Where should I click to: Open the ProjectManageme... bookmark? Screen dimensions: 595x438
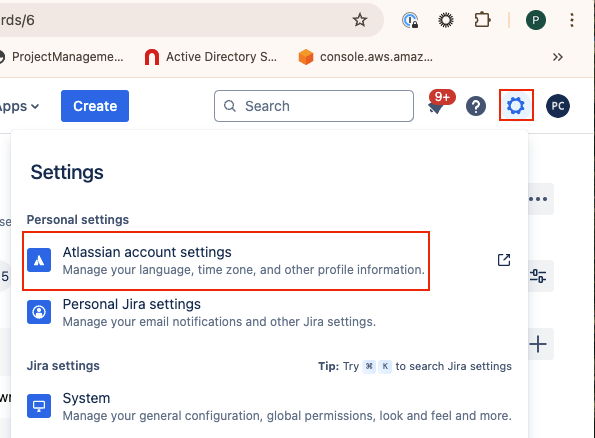tap(62, 57)
